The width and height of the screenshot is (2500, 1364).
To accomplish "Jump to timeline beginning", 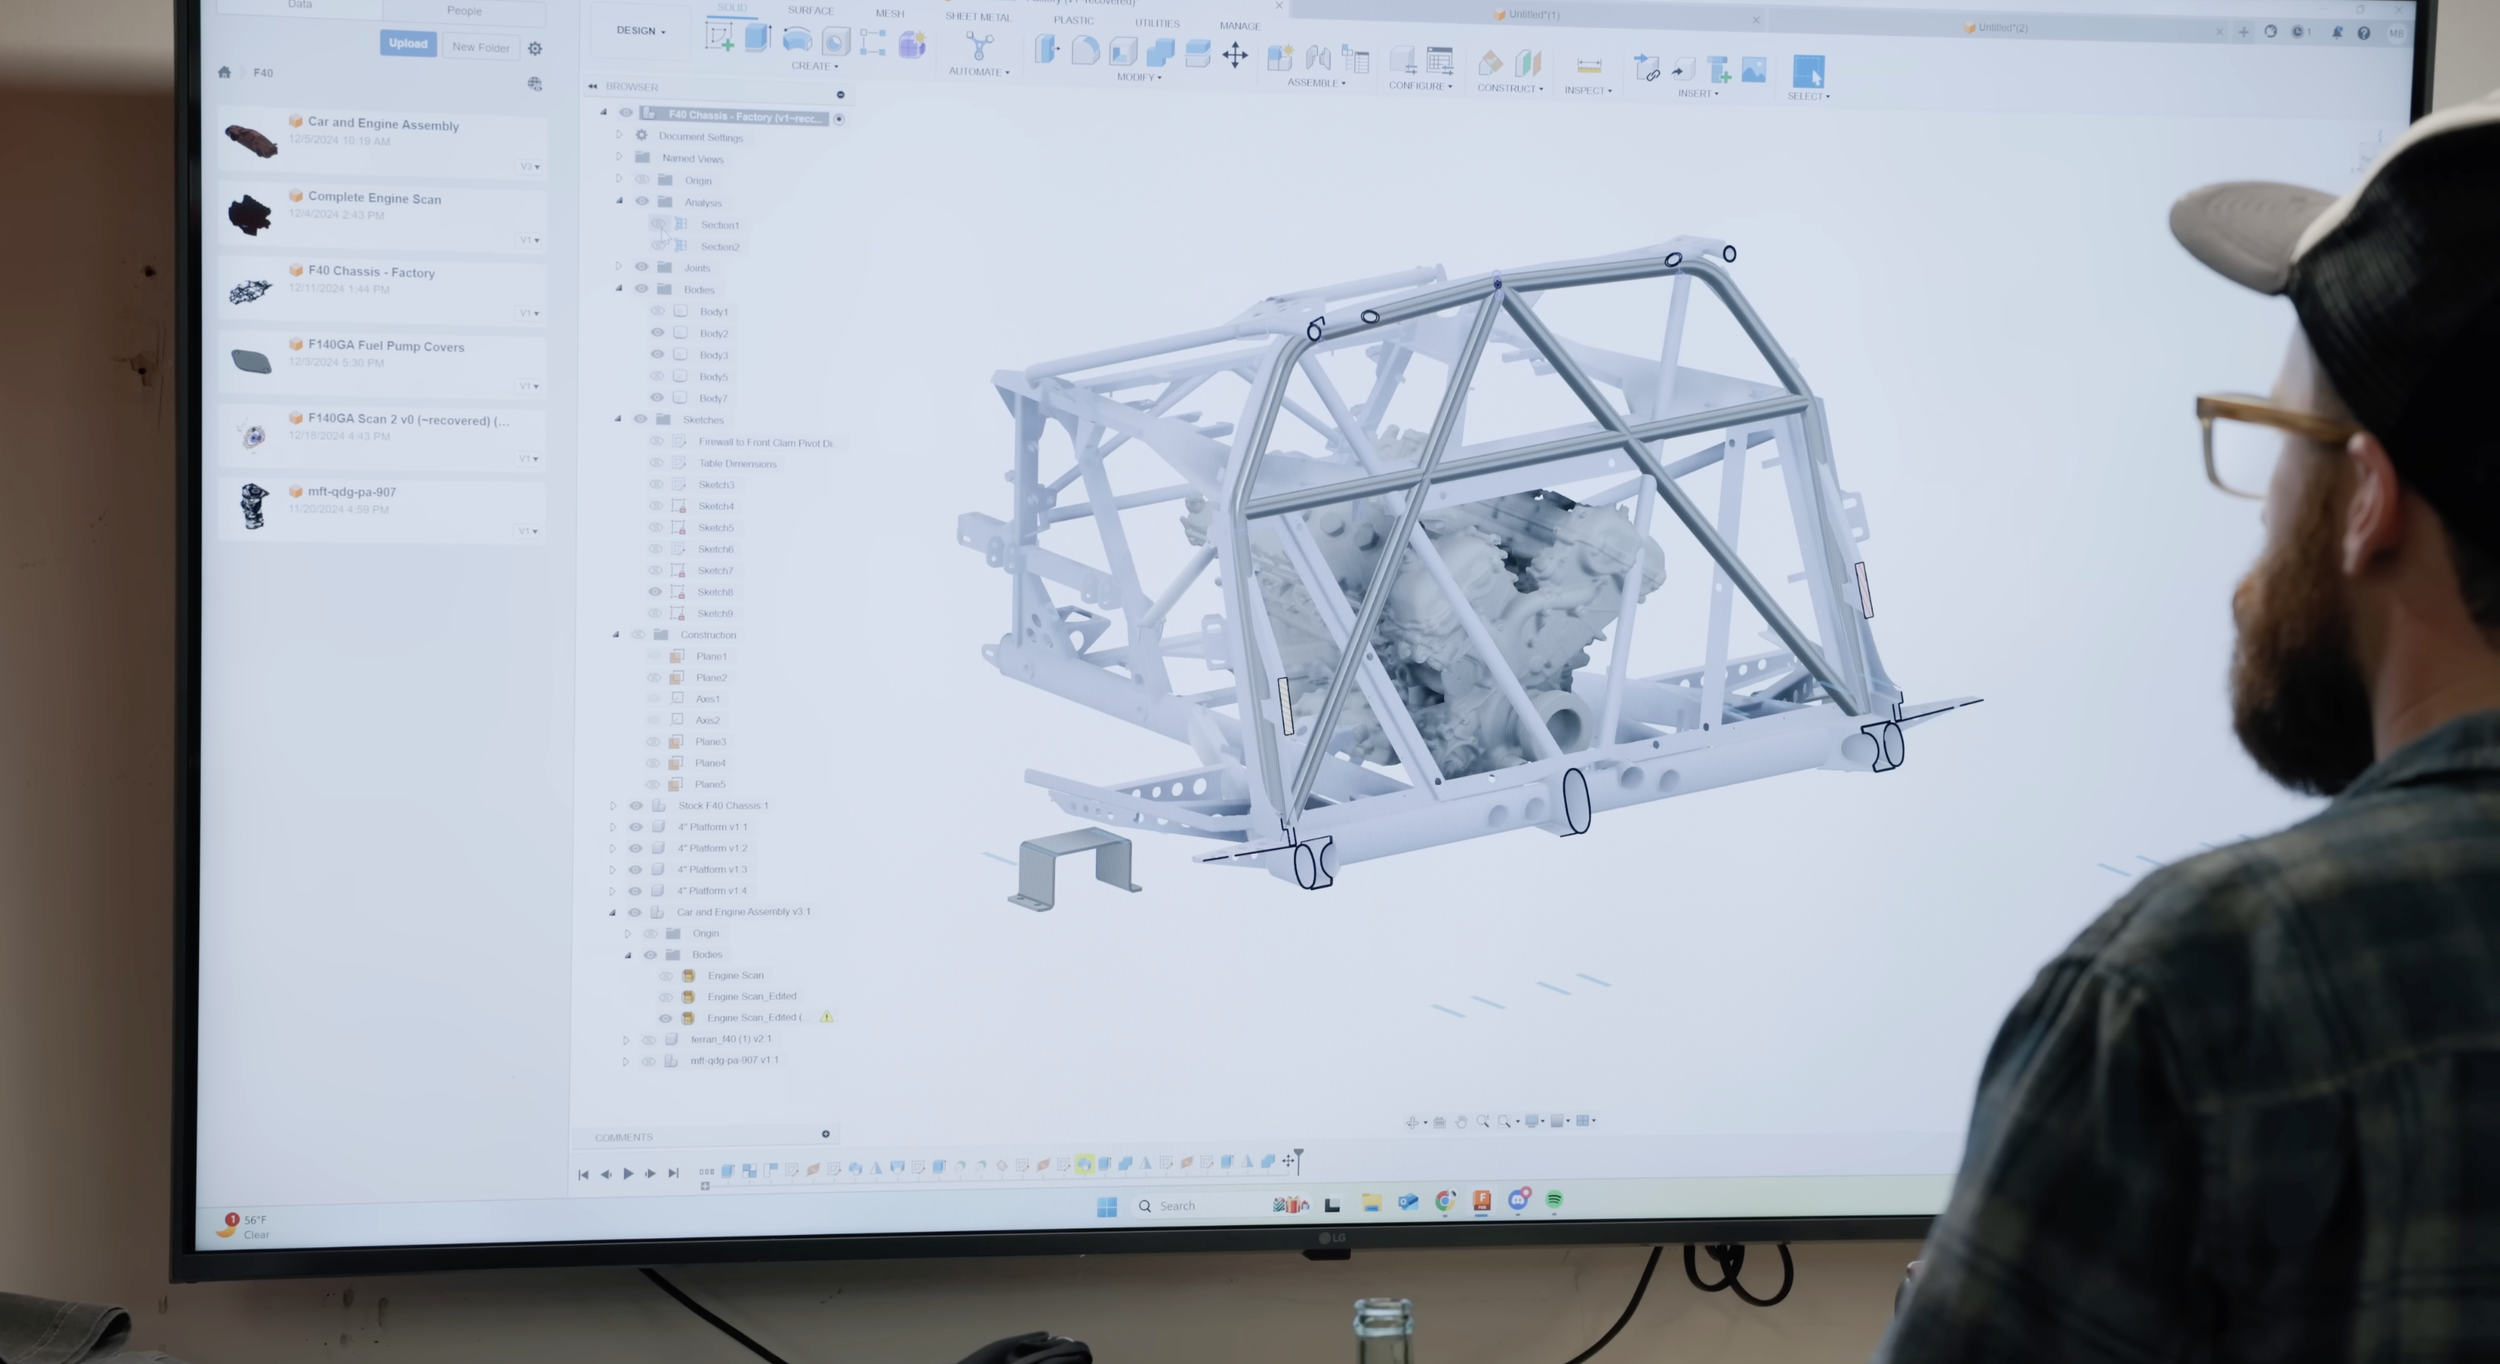I will (584, 1174).
